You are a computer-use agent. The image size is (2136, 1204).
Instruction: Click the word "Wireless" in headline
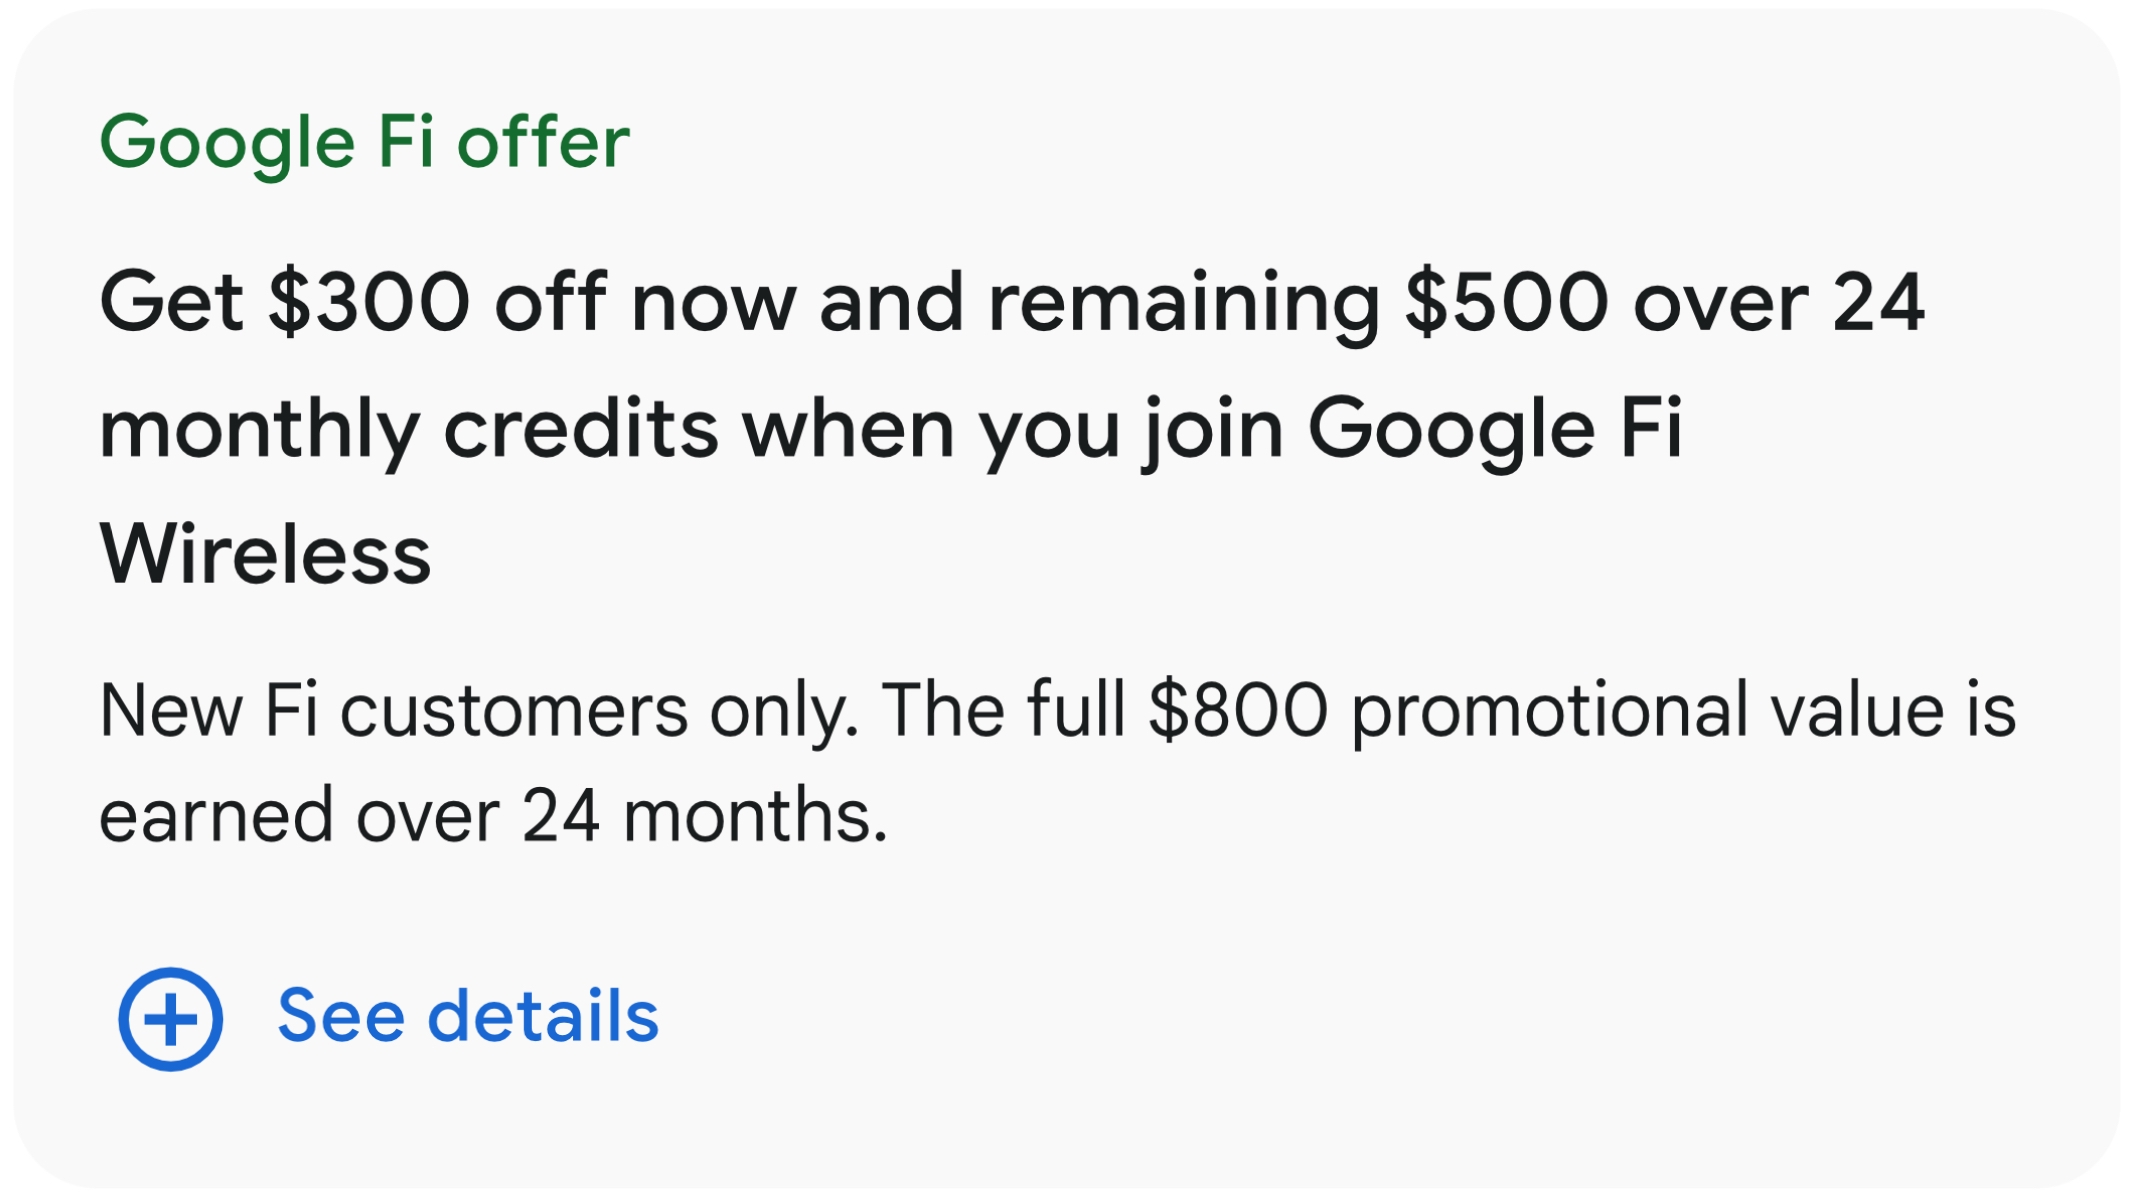265,555
